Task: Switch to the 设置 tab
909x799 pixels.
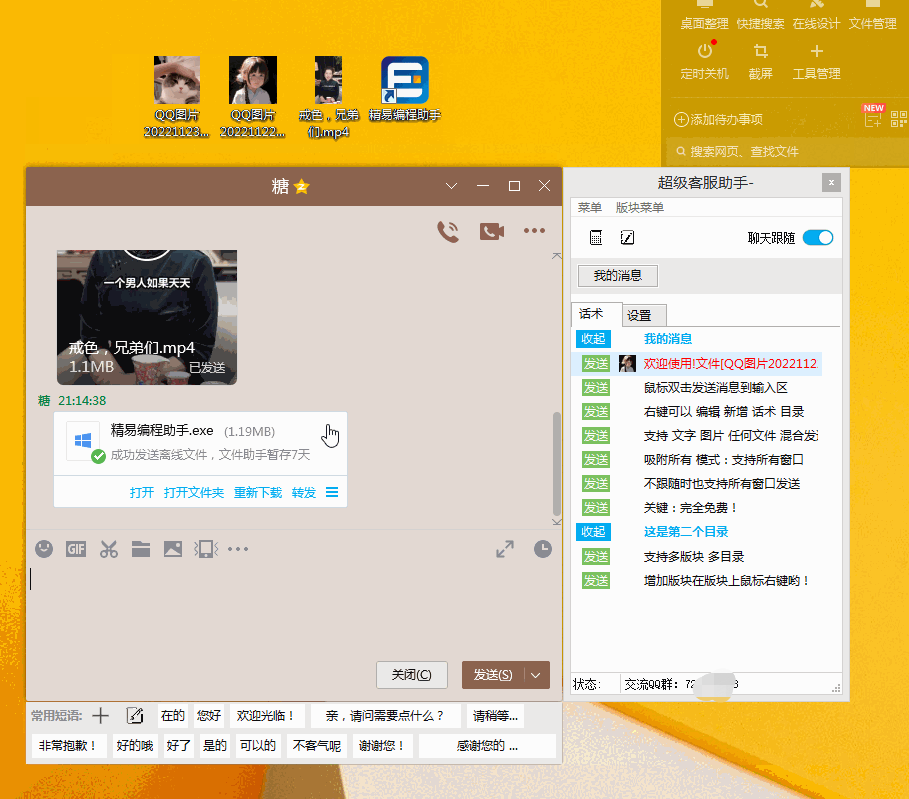Action: coord(639,316)
